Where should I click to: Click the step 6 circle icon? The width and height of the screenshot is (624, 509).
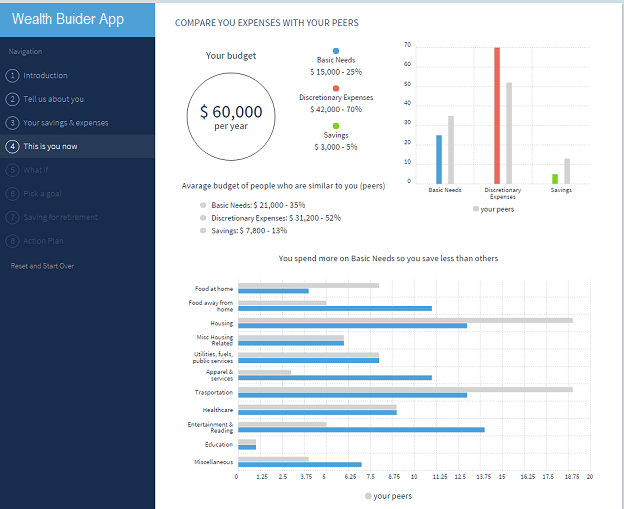pos(12,194)
